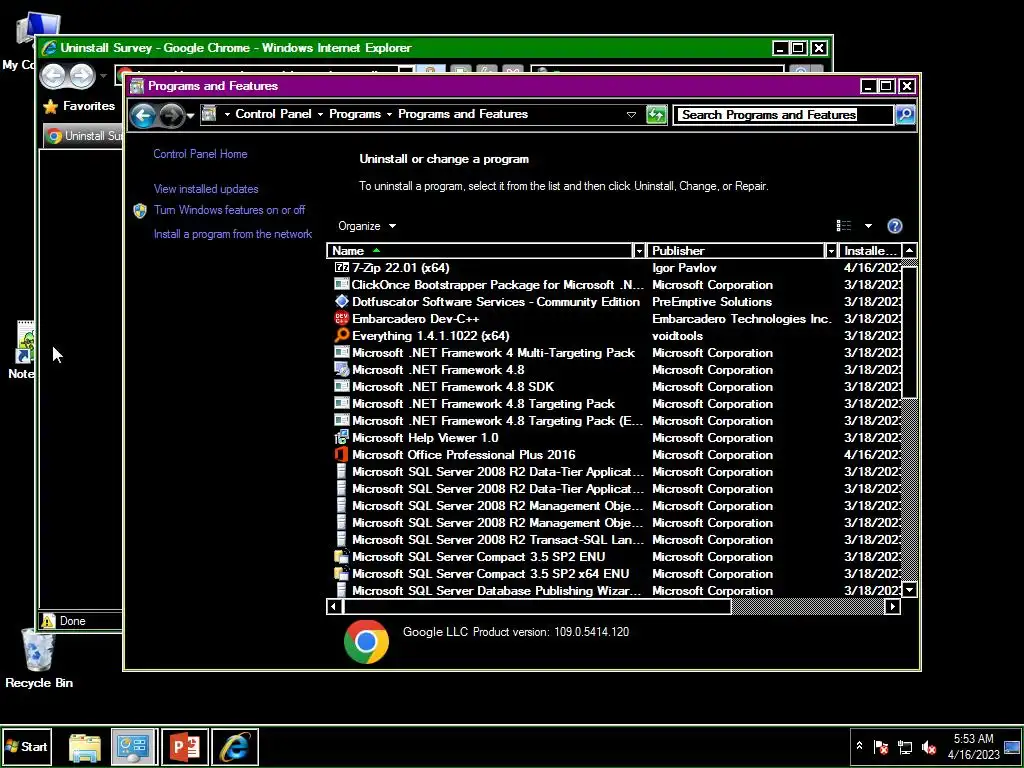The width and height of the screenshot is (1024, 768).
Task: Click the muted speaker volume tray icon
Action: coord(928,747)
